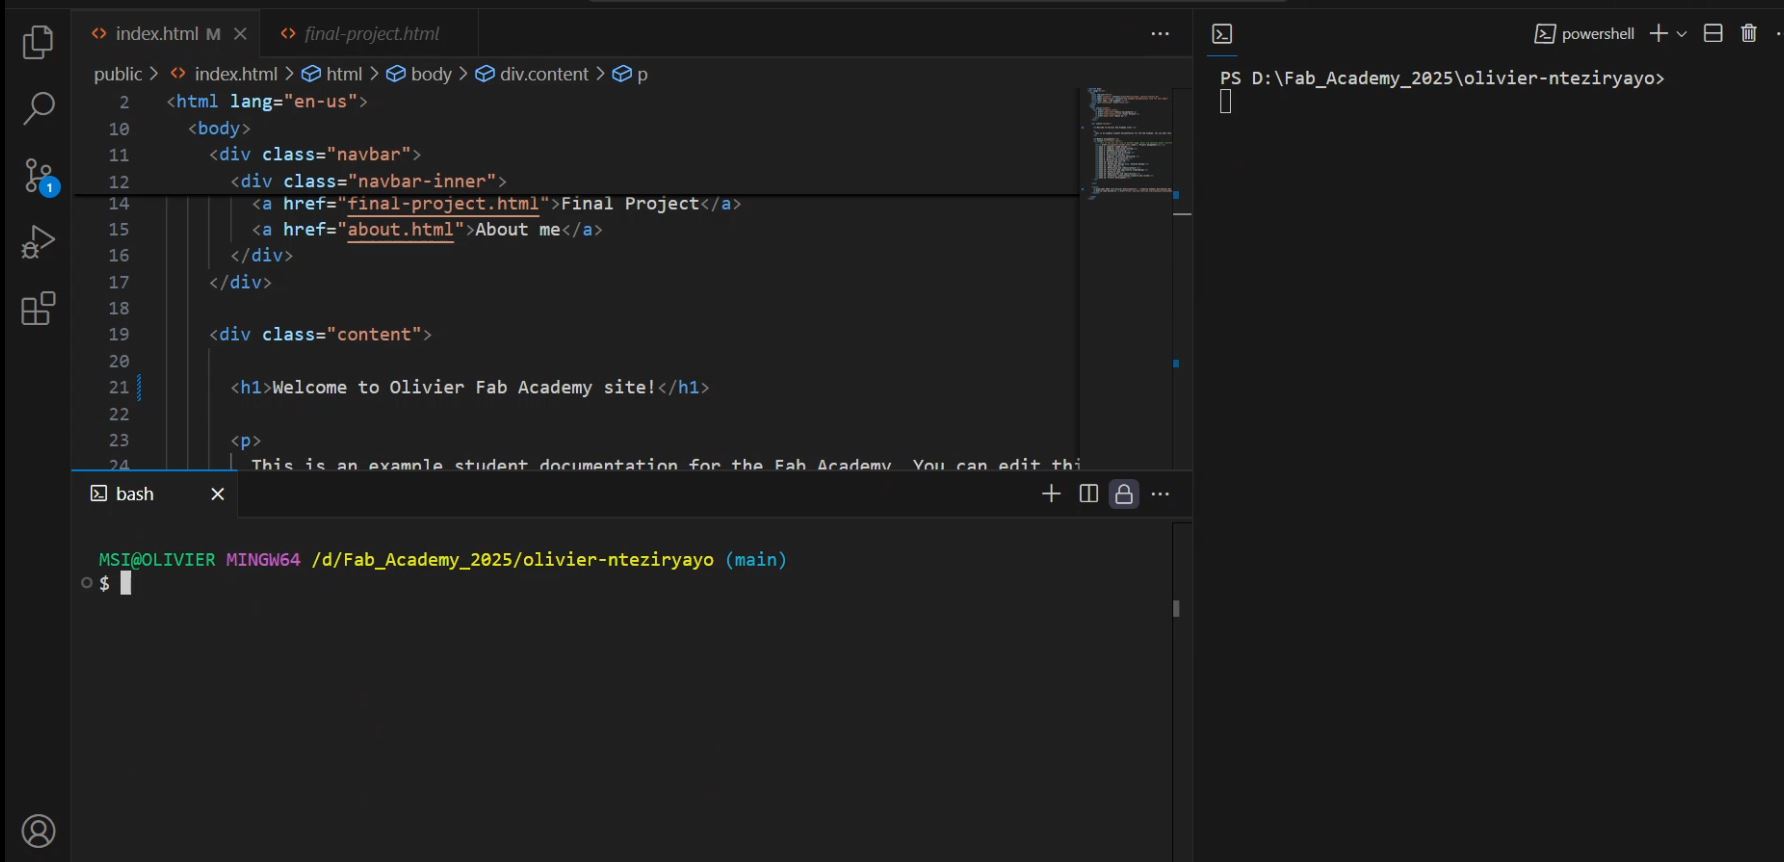The image size is (1784, 862).
Task: Open the Explorer view in activity bar
Action: [38, 42]
